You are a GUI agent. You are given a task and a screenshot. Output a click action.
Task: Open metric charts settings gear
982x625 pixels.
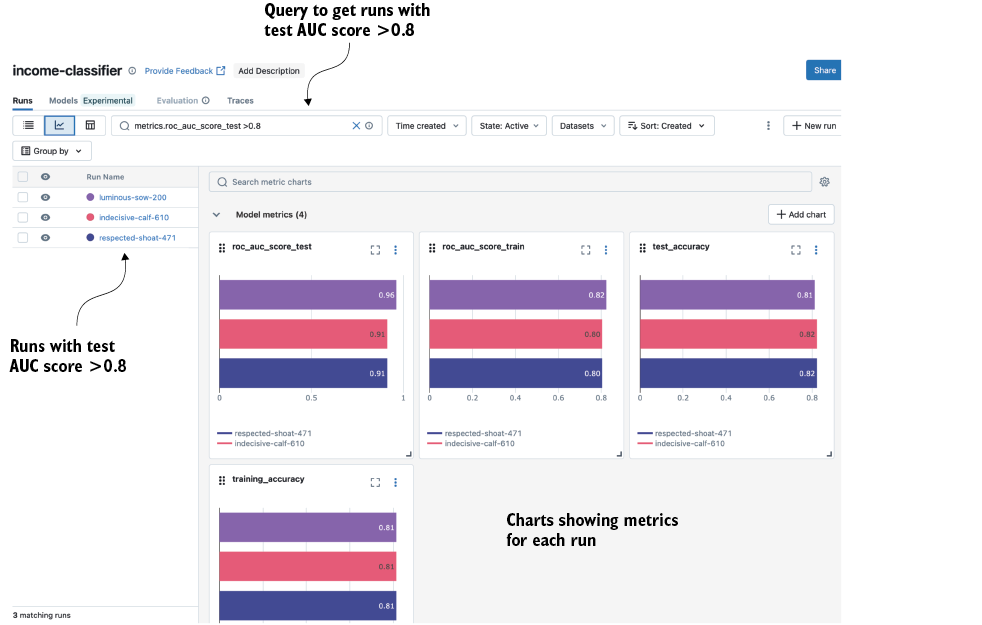coord(825,182)
